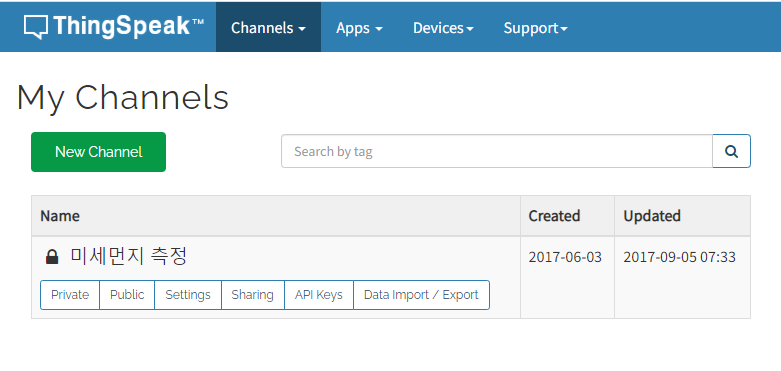The width and height of the screenshot is (781, 371).
Task: Click the Name column header
Action: tap(60, 216)
